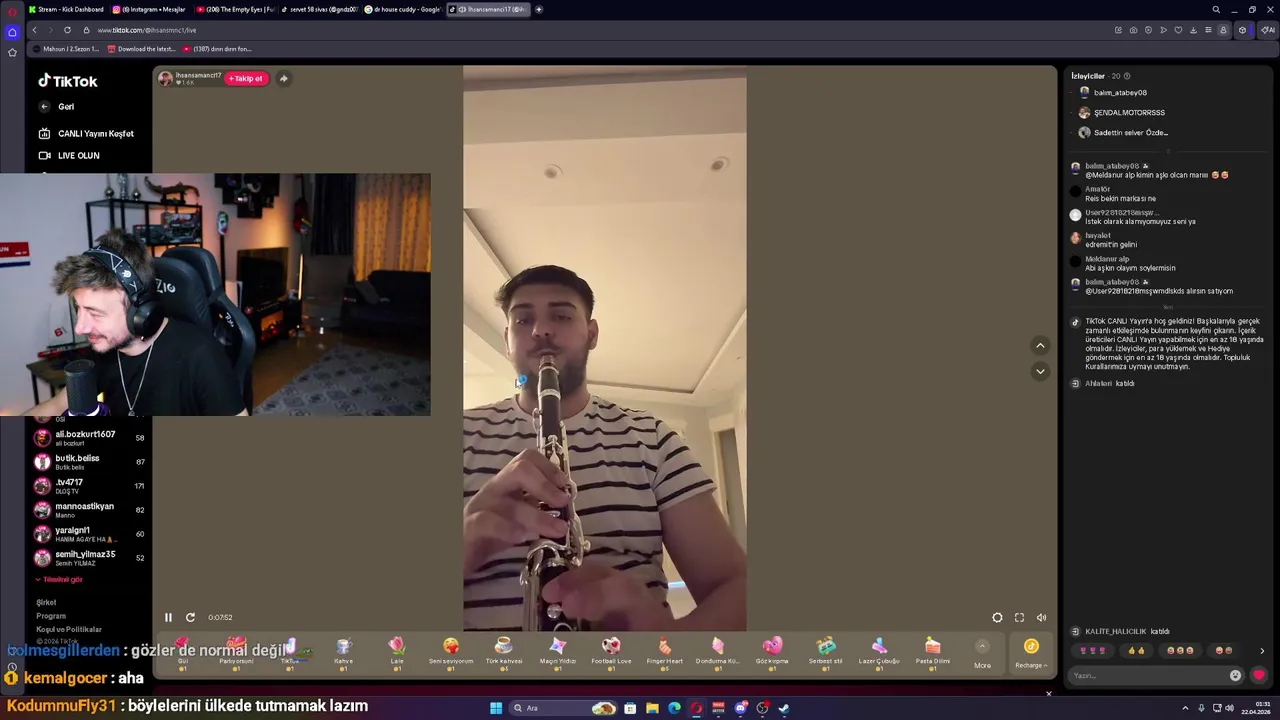The image size is (1280, 720).
Task: Send a heart like to stream
Action: point(1258,675)
